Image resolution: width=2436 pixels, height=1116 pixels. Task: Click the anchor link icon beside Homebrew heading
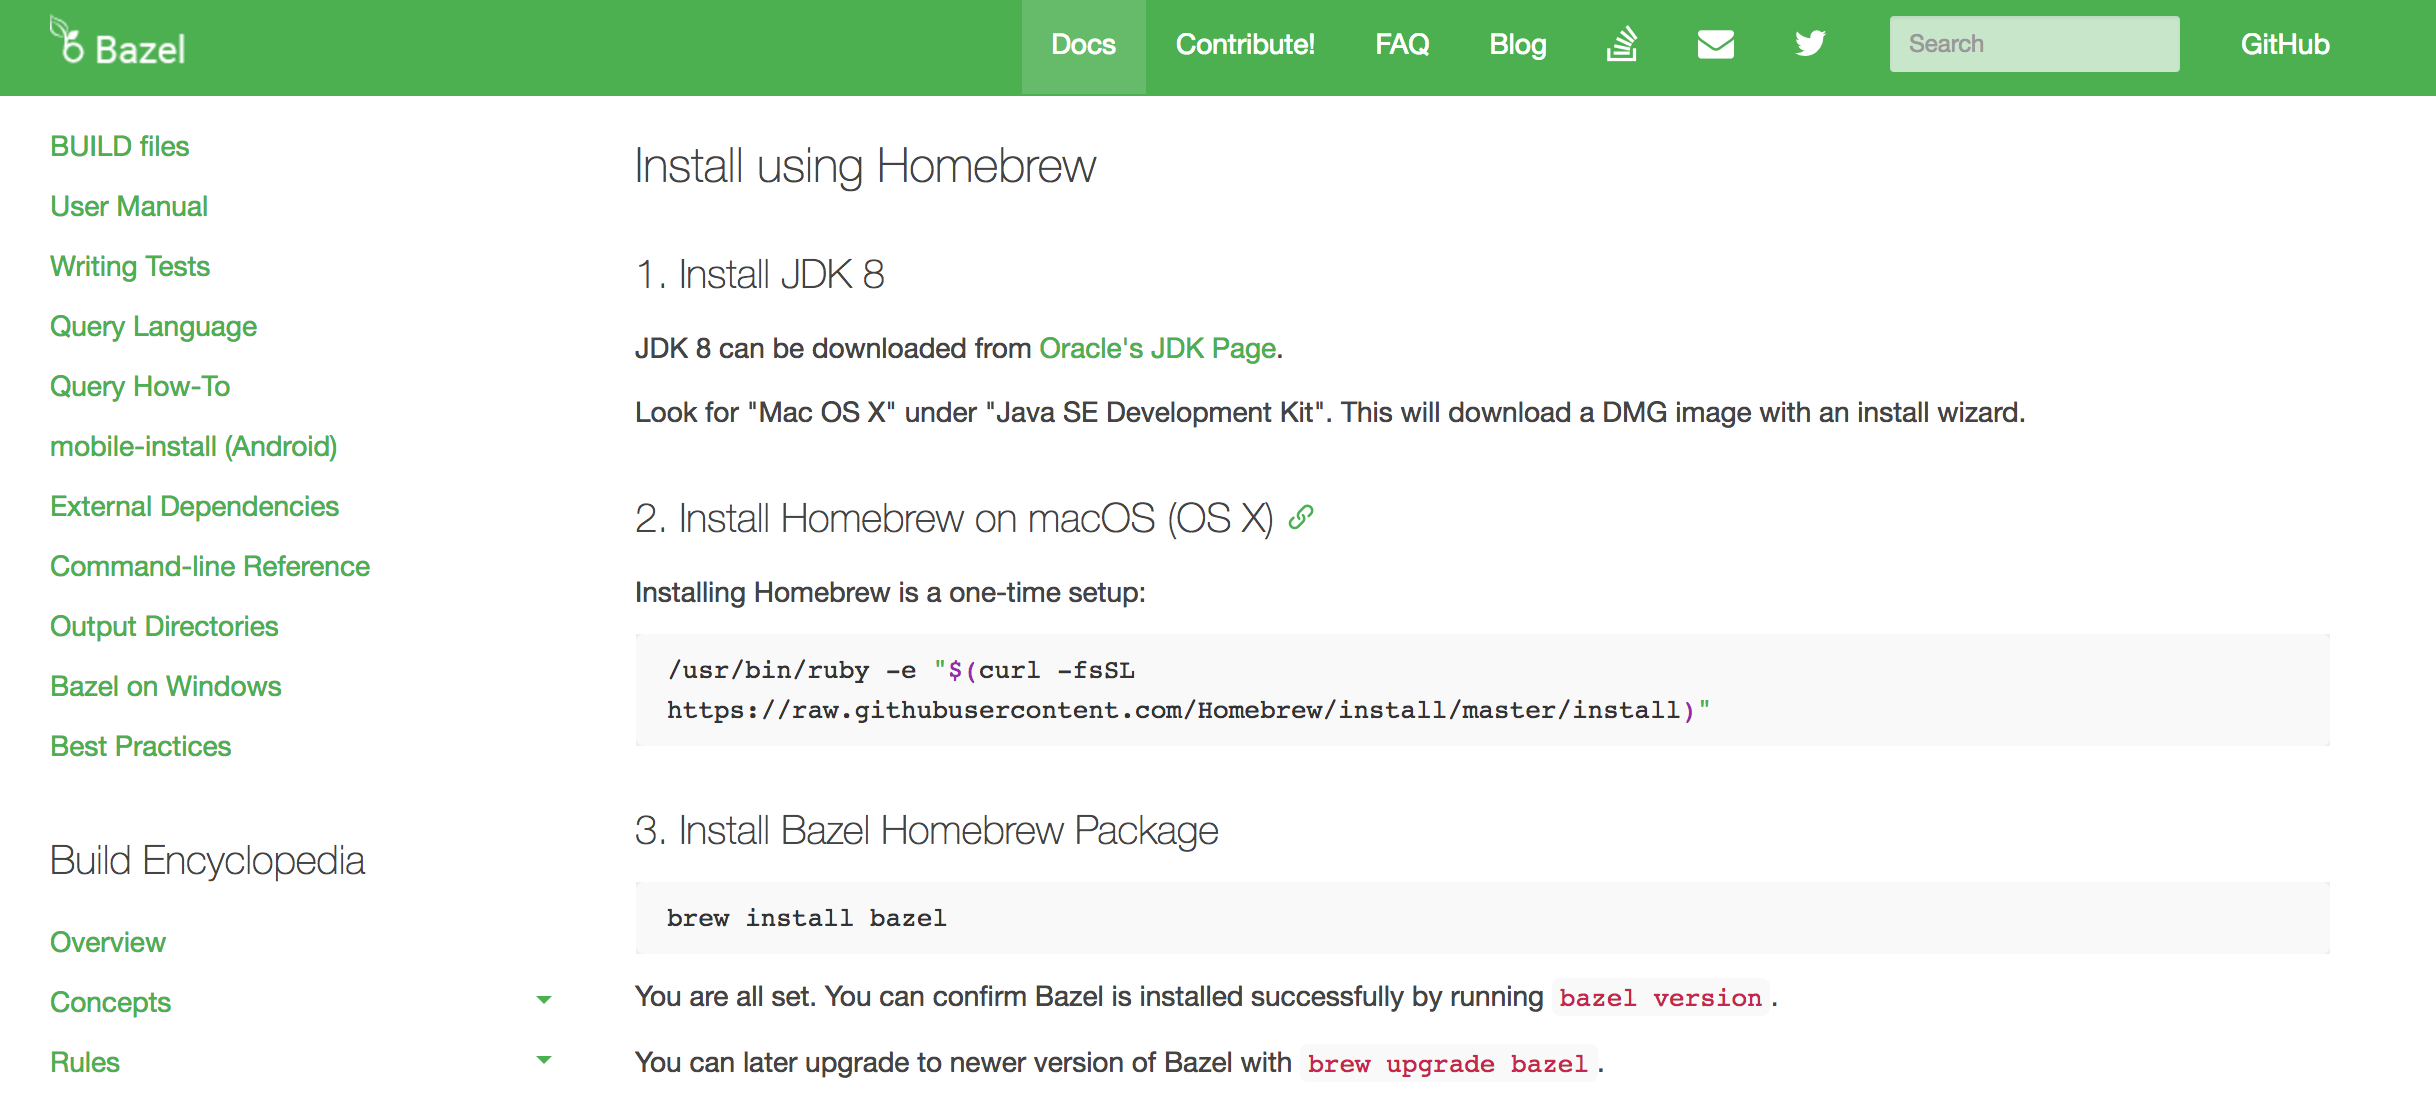coord(1301,517)
